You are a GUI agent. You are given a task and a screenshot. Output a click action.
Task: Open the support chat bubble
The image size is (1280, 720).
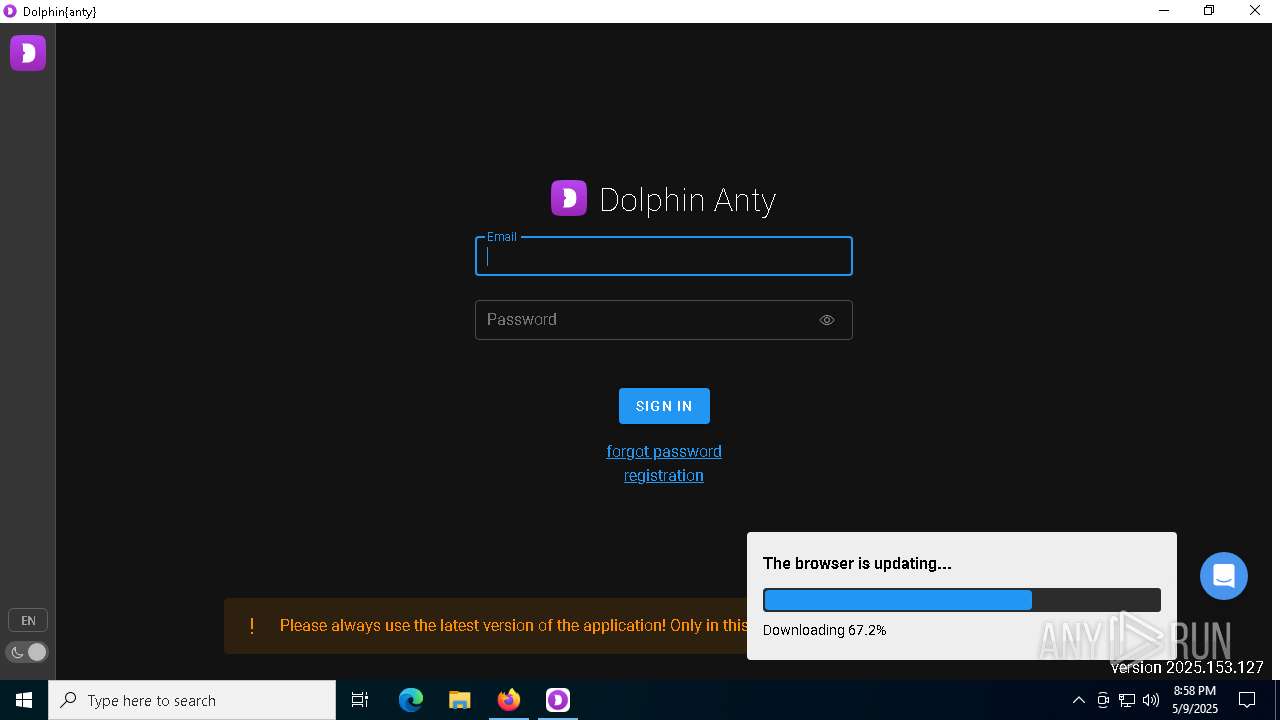pyautogui.click(x=1224, y=576)
